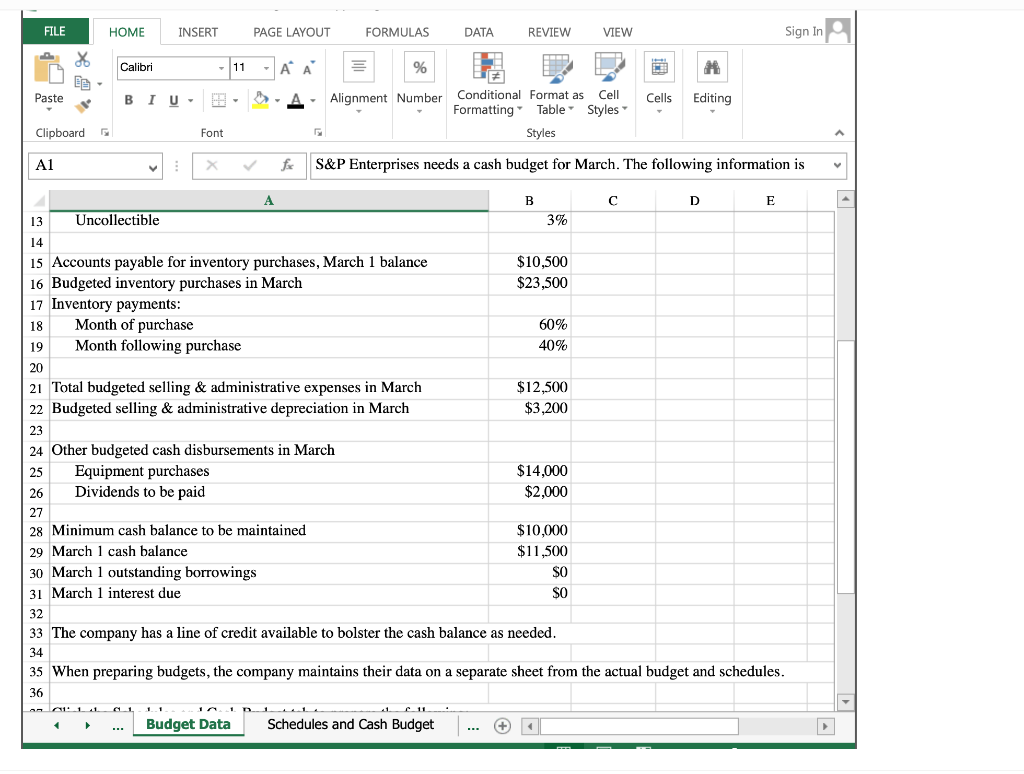The height and width of the screenshot is (774, 1024).
Task: Add a new sheet with plus icon
Action: click(502, 726)
